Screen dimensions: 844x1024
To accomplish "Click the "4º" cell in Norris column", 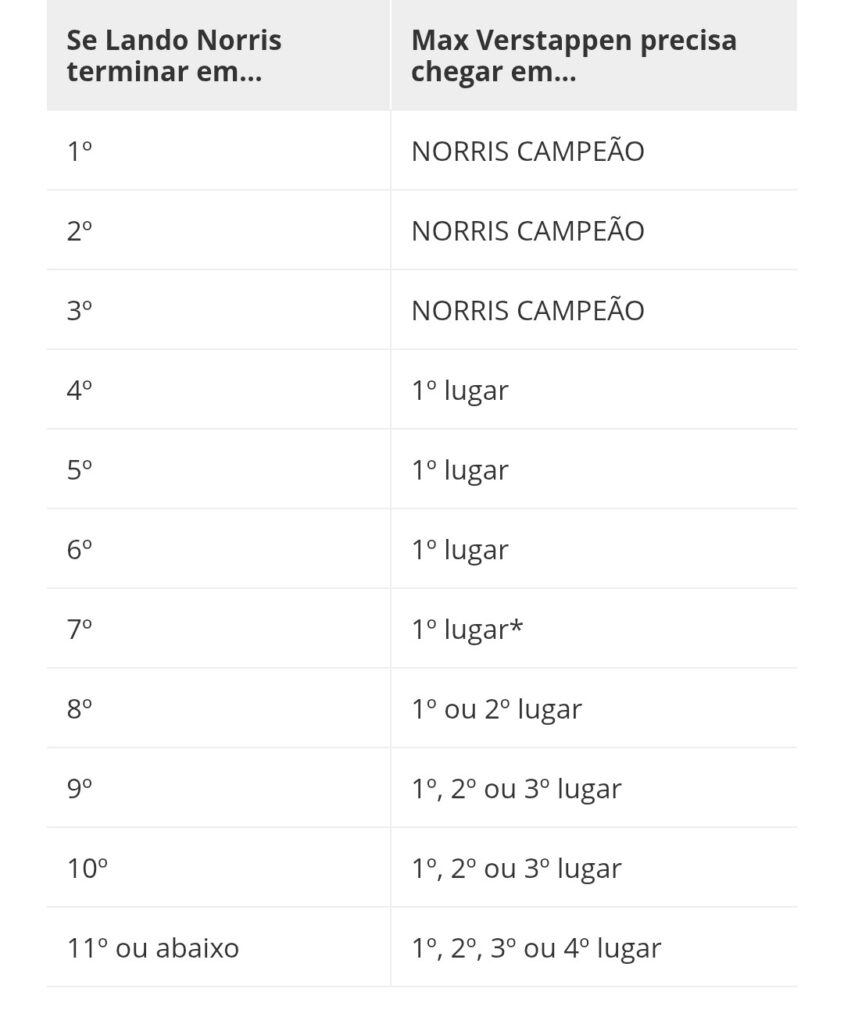I will 80,390.
